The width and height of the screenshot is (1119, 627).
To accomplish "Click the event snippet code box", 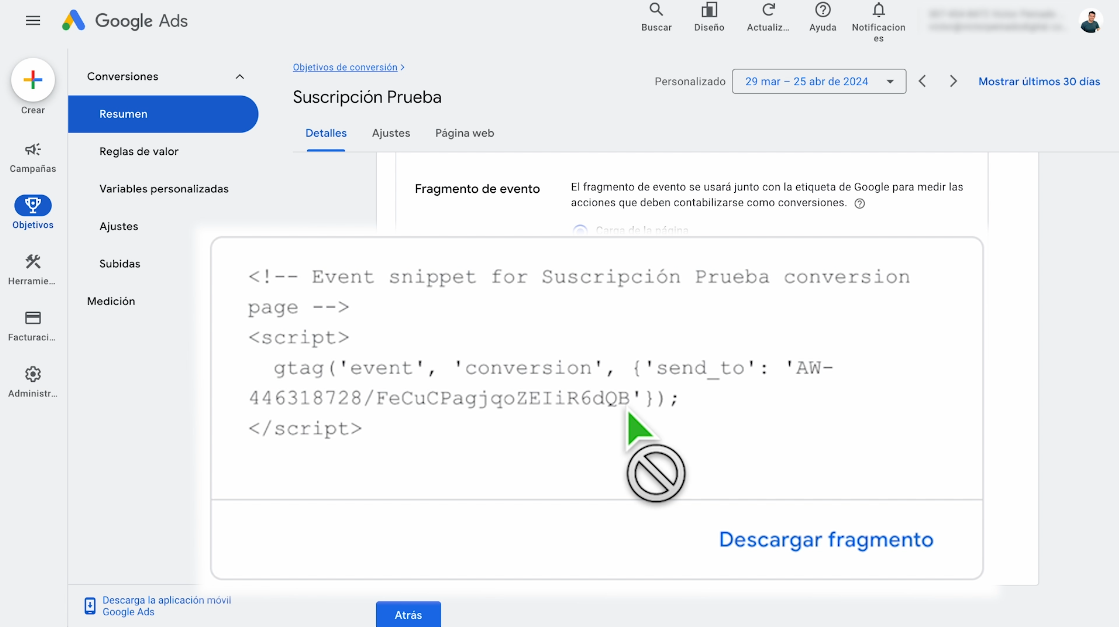I will point(597,368).
